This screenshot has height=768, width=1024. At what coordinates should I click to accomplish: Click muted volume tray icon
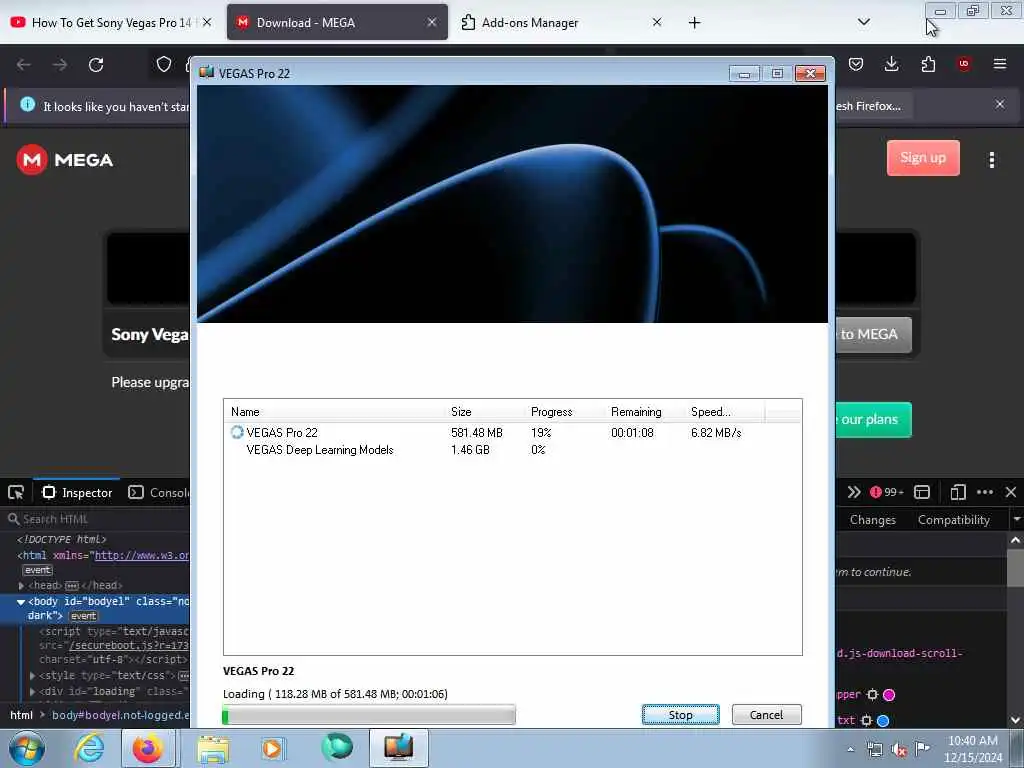tap(899, 750)
